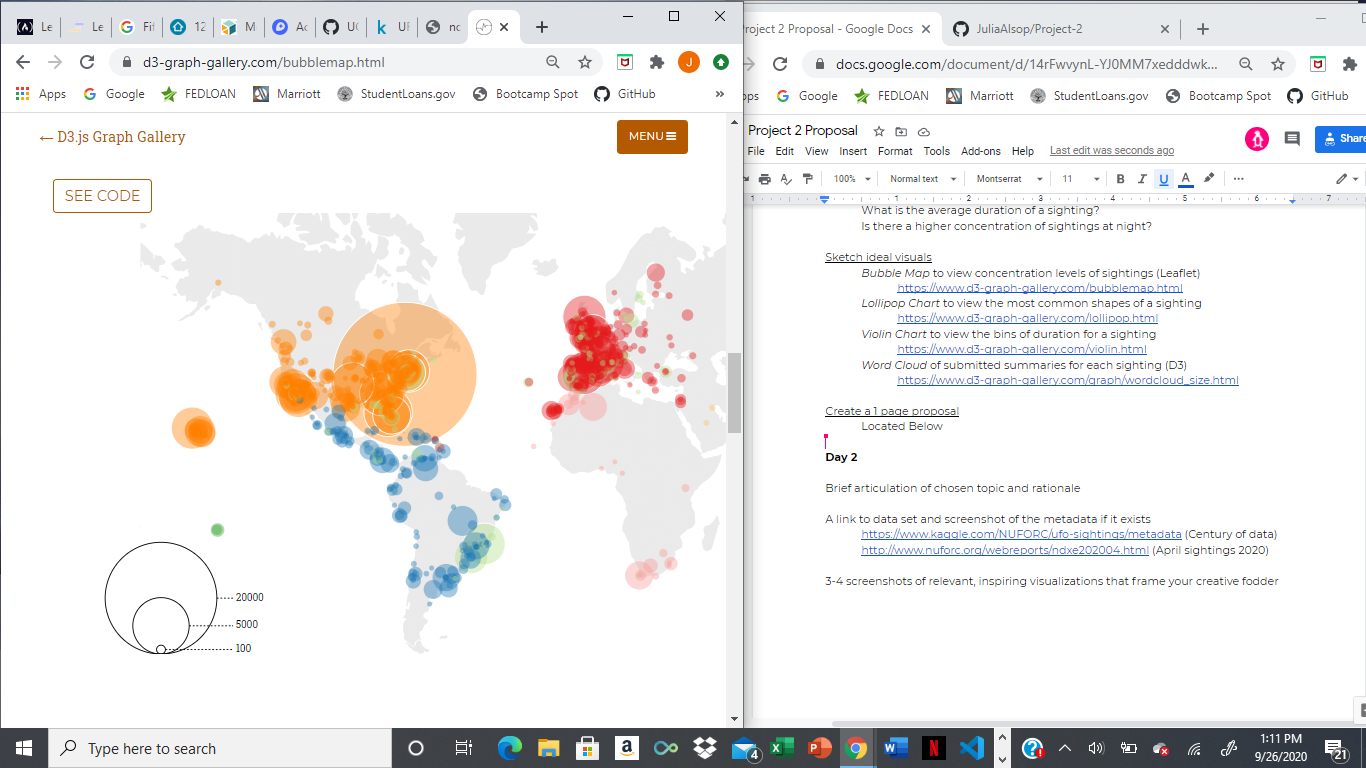Toggle underline formatting in Google Docs
The image size is (1366, 768).
pyautogui.click(x=1163, y=179)
